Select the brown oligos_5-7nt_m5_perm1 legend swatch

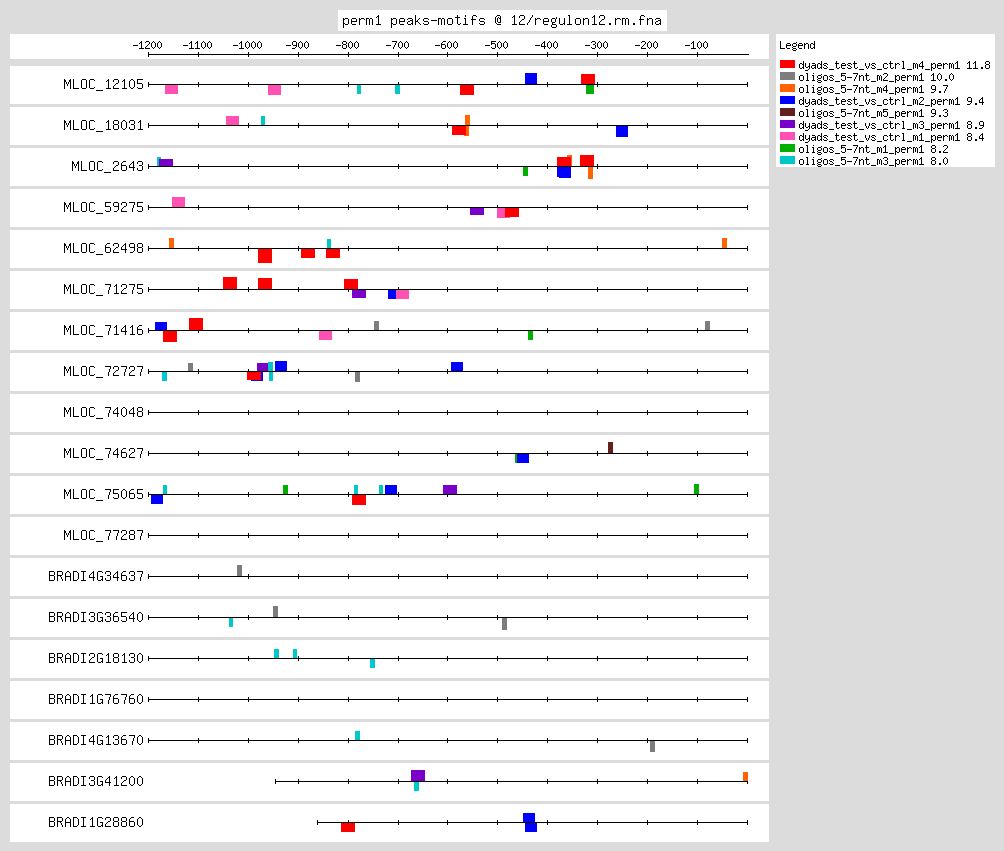(787, 113)
